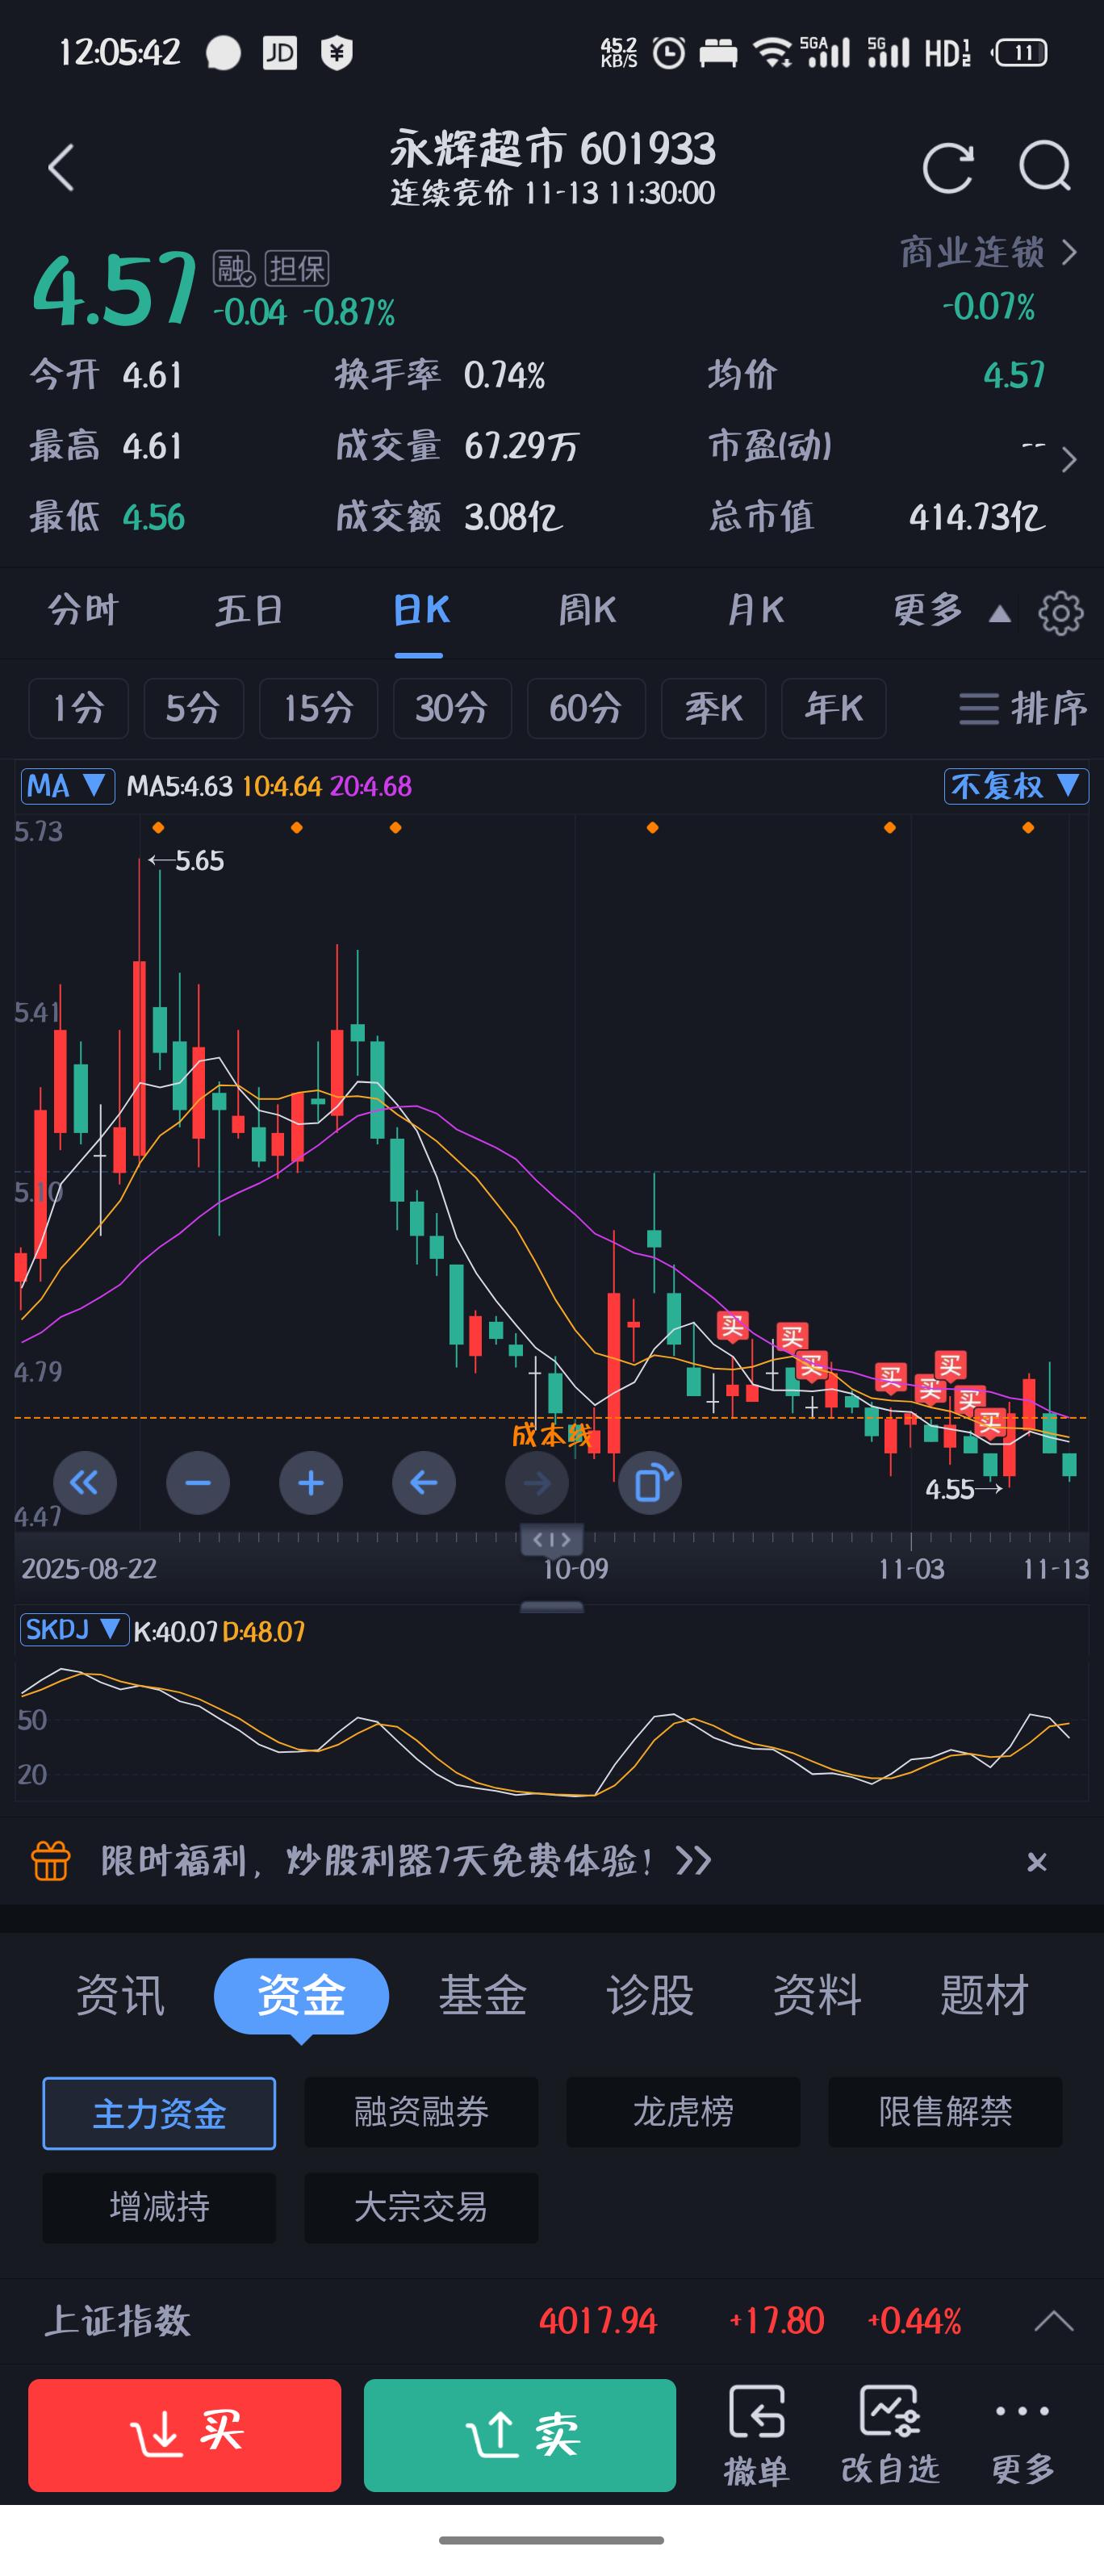The image size is (1104, 2576).
Task: Open 撤单 cancel order icon
Action: click(x=756, y=2435)
